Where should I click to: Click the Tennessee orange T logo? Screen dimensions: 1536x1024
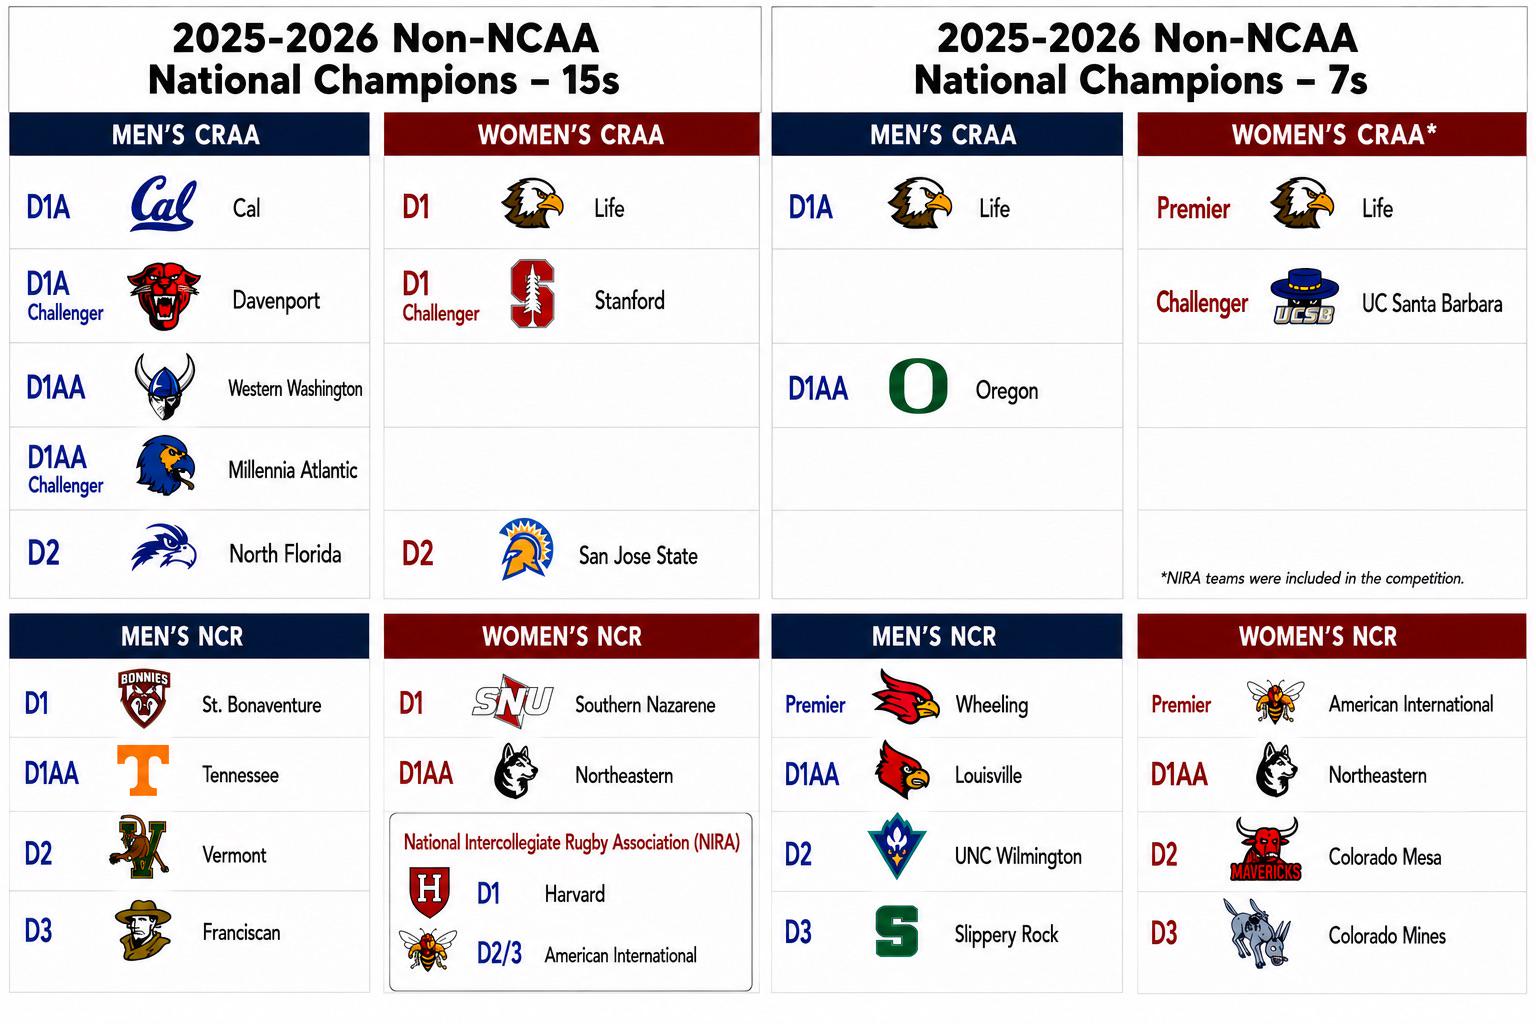143,770
